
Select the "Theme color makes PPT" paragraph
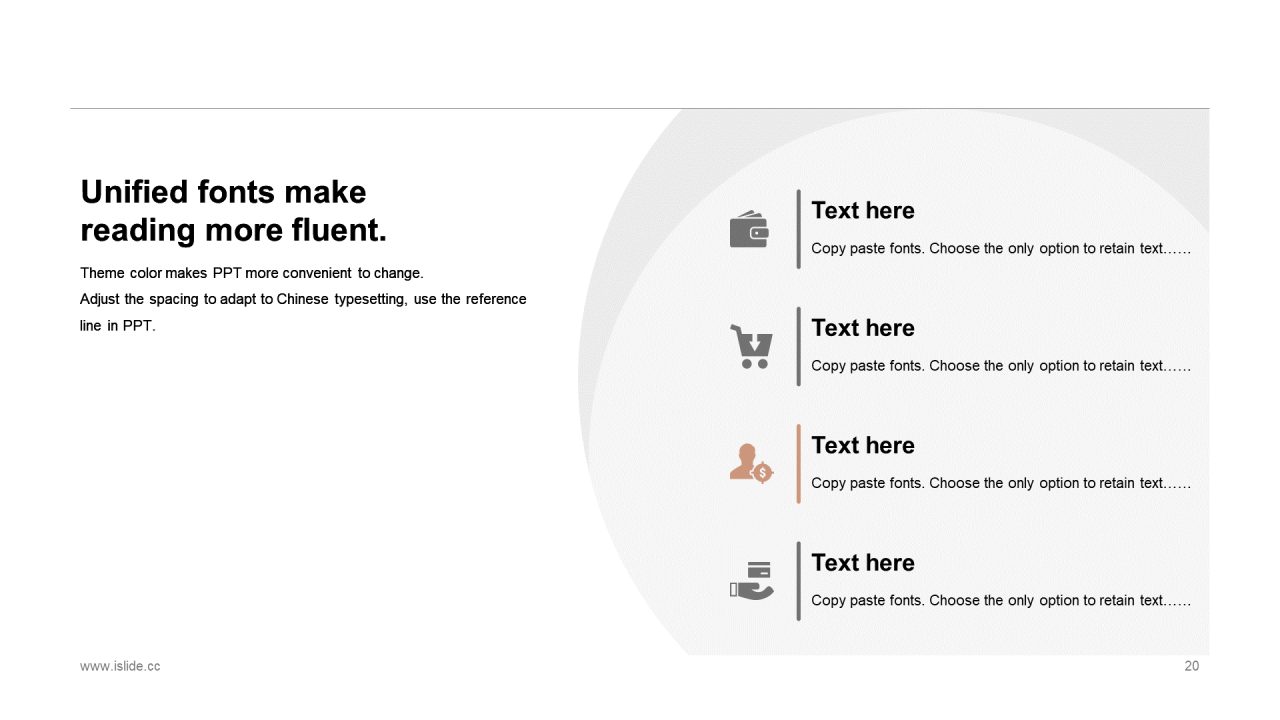pos(302,299)
